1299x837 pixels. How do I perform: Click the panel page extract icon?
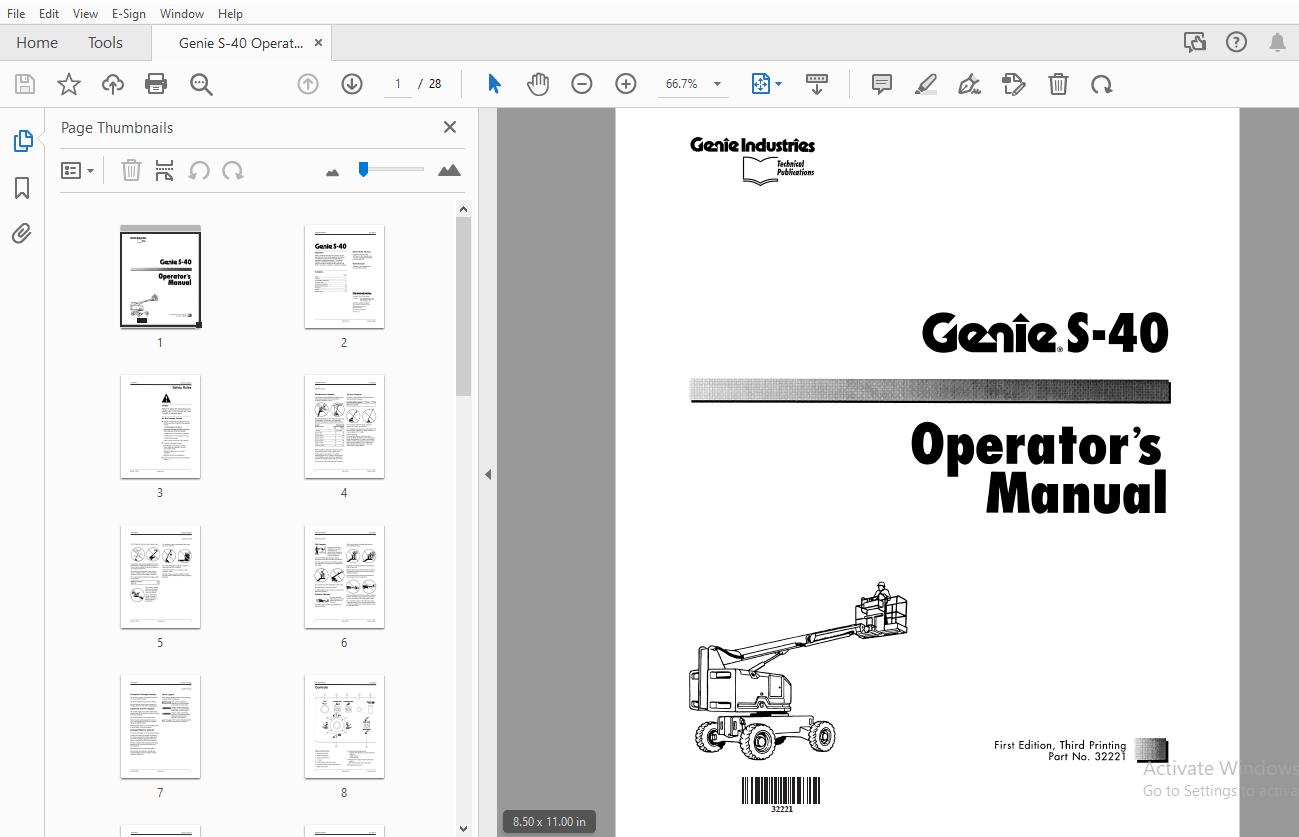pyautogui.click(x=165, y=170)
